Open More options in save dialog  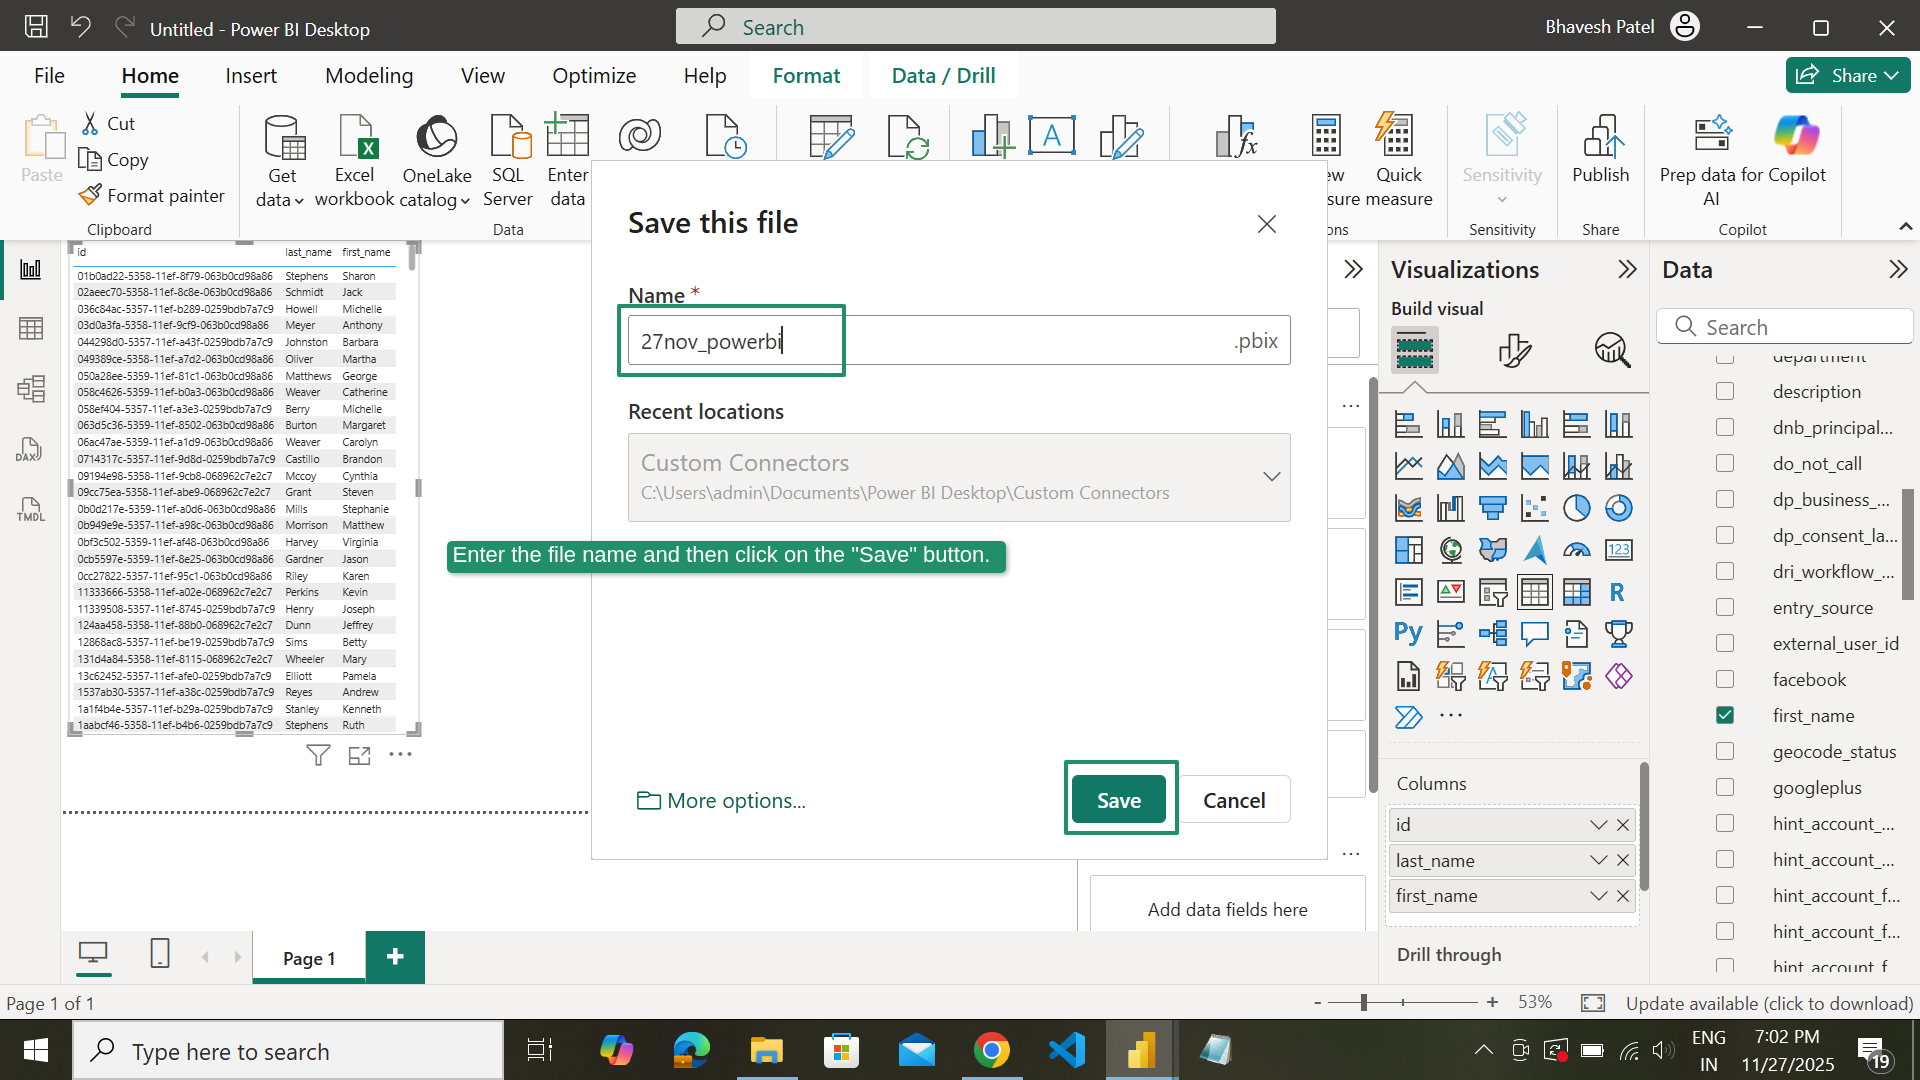point(721,799)
